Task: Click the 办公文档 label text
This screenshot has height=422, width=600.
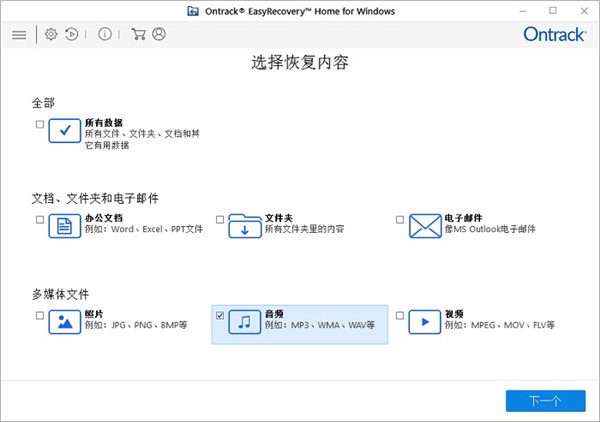Action: pyautogui.click(x=104, y=218)
